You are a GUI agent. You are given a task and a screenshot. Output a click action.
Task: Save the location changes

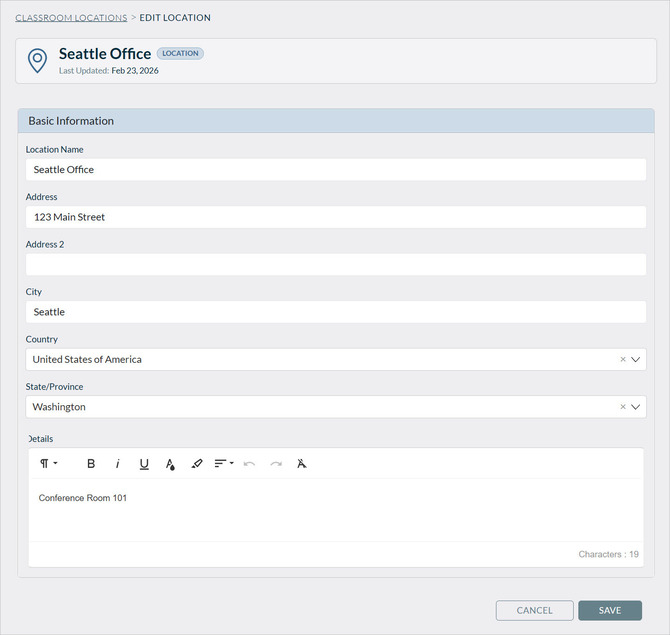coord(610,610)
